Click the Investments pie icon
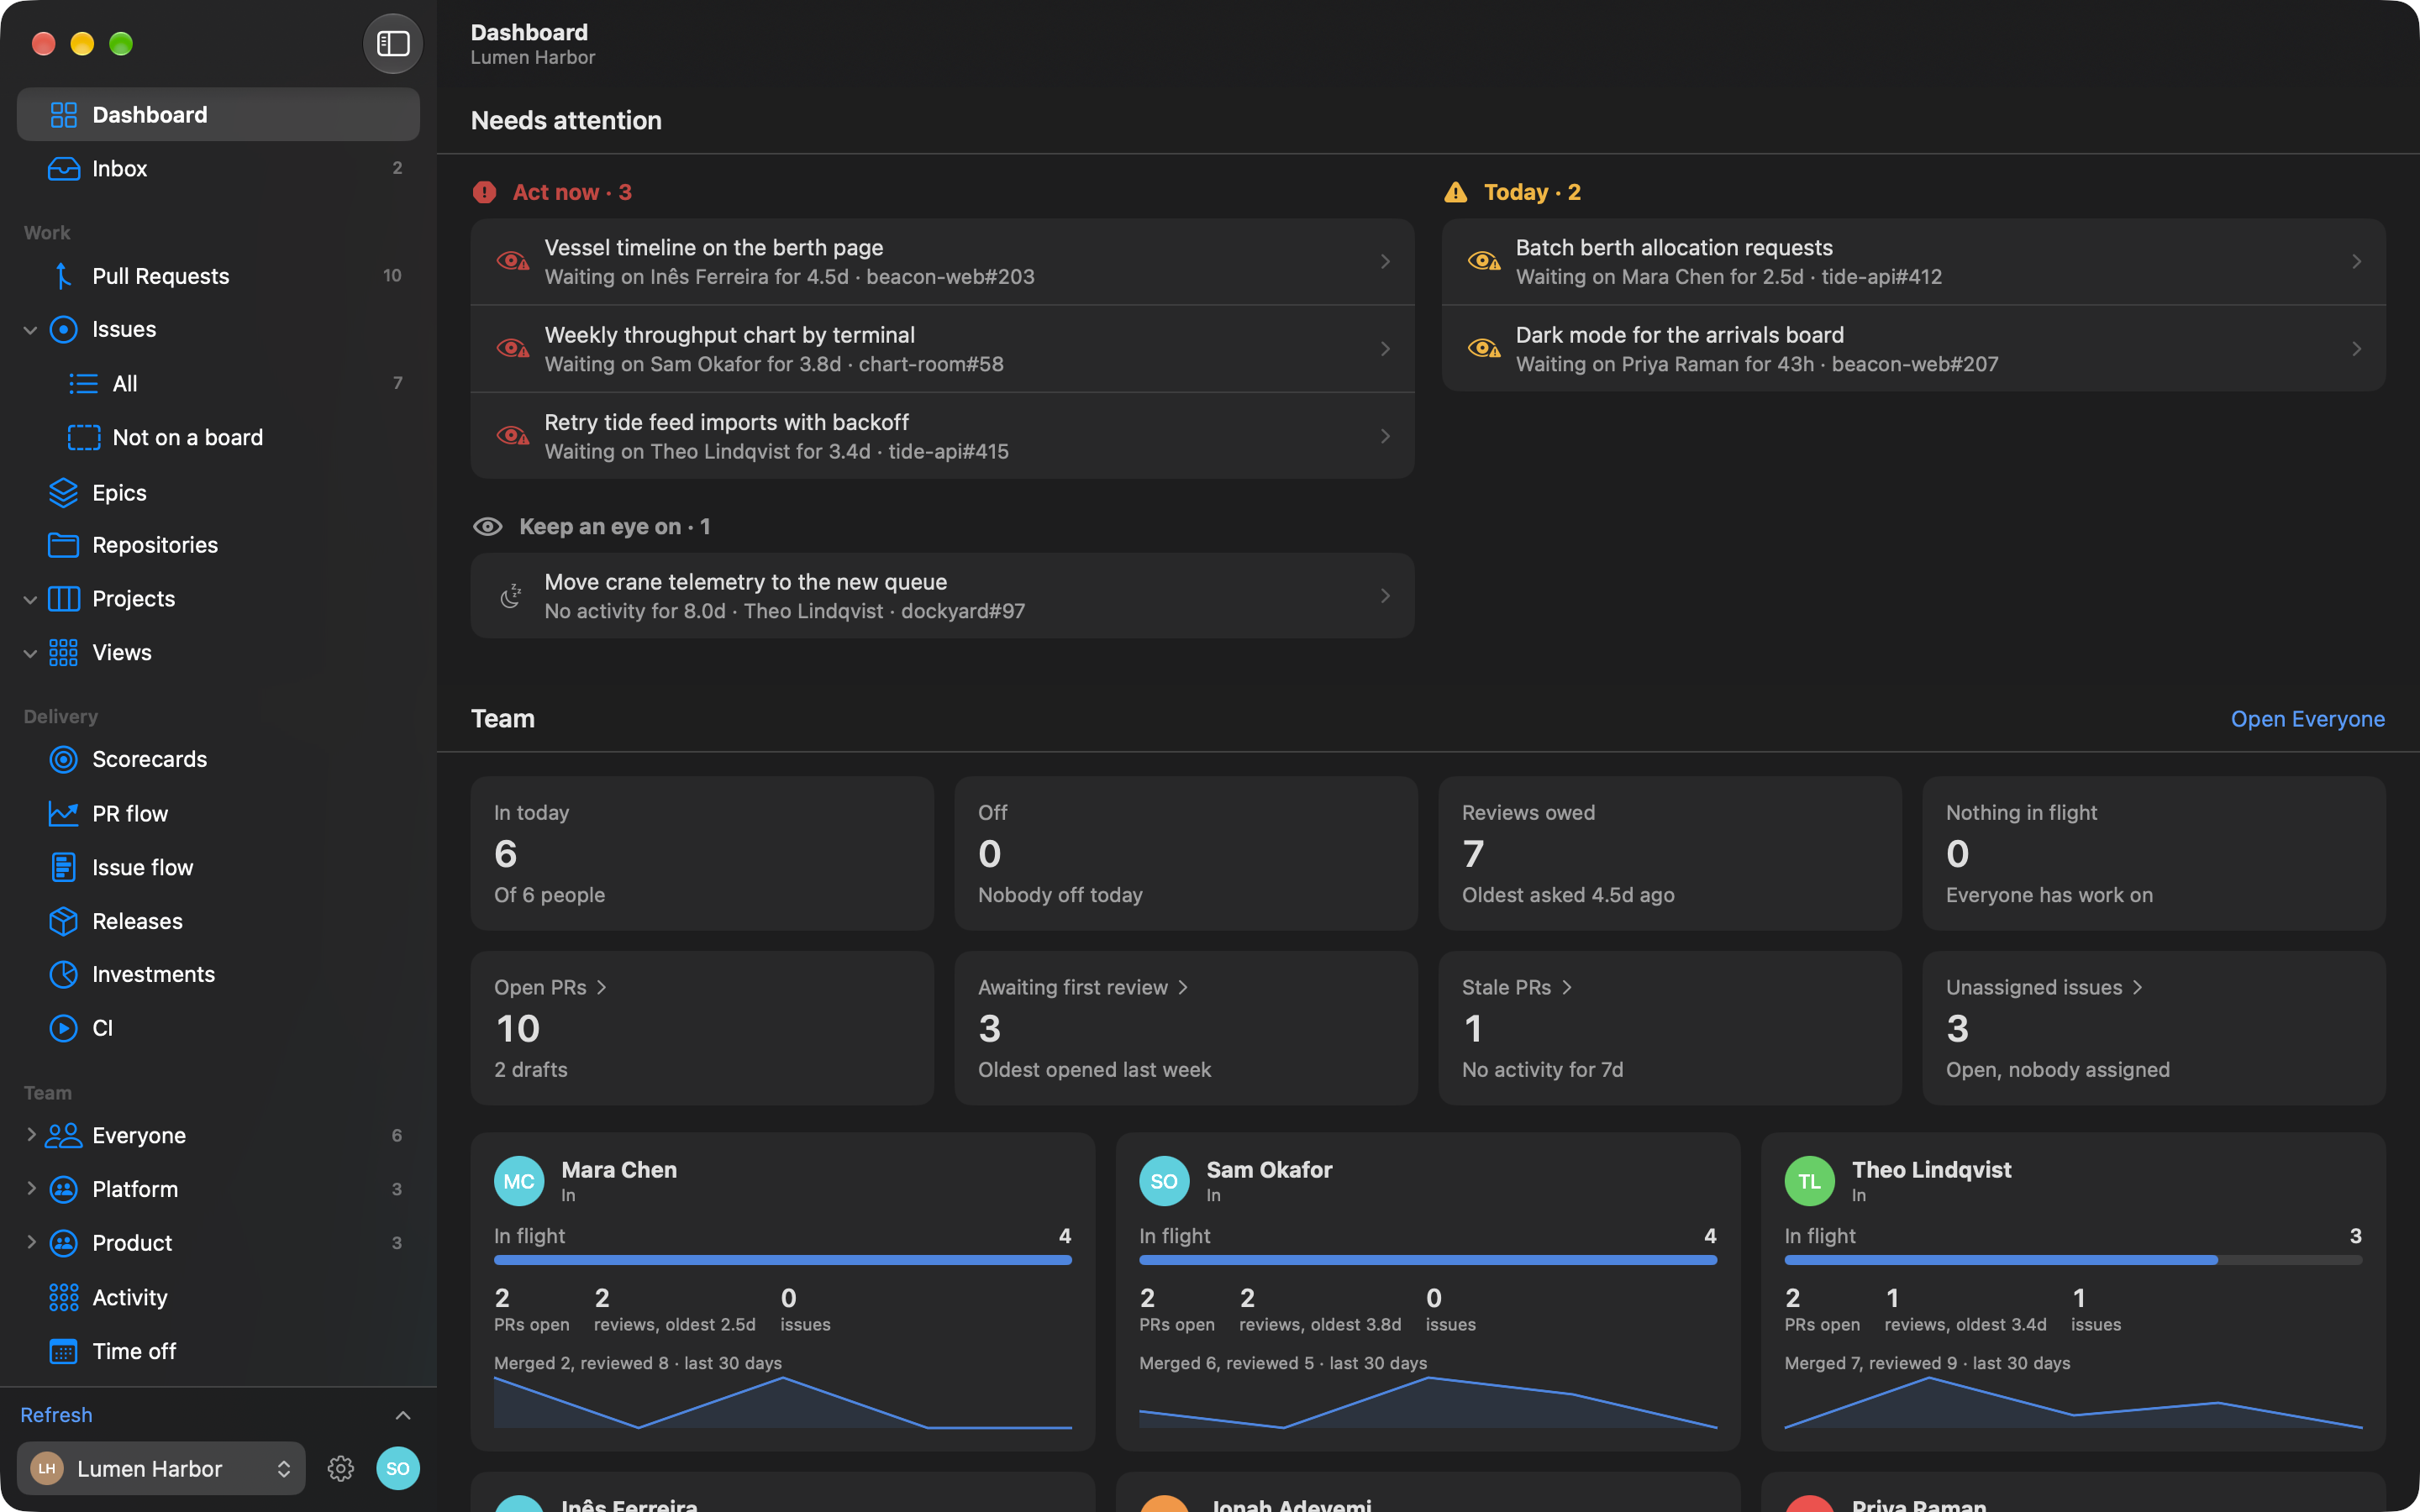This screenshot has width=2420, height=1512. tap(63, 974)
